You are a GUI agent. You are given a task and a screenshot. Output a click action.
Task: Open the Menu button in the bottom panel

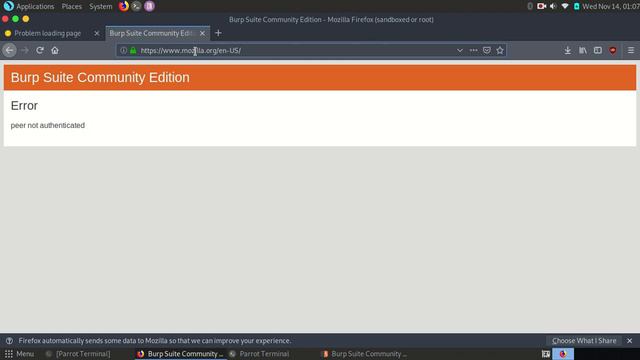point(19,354)
